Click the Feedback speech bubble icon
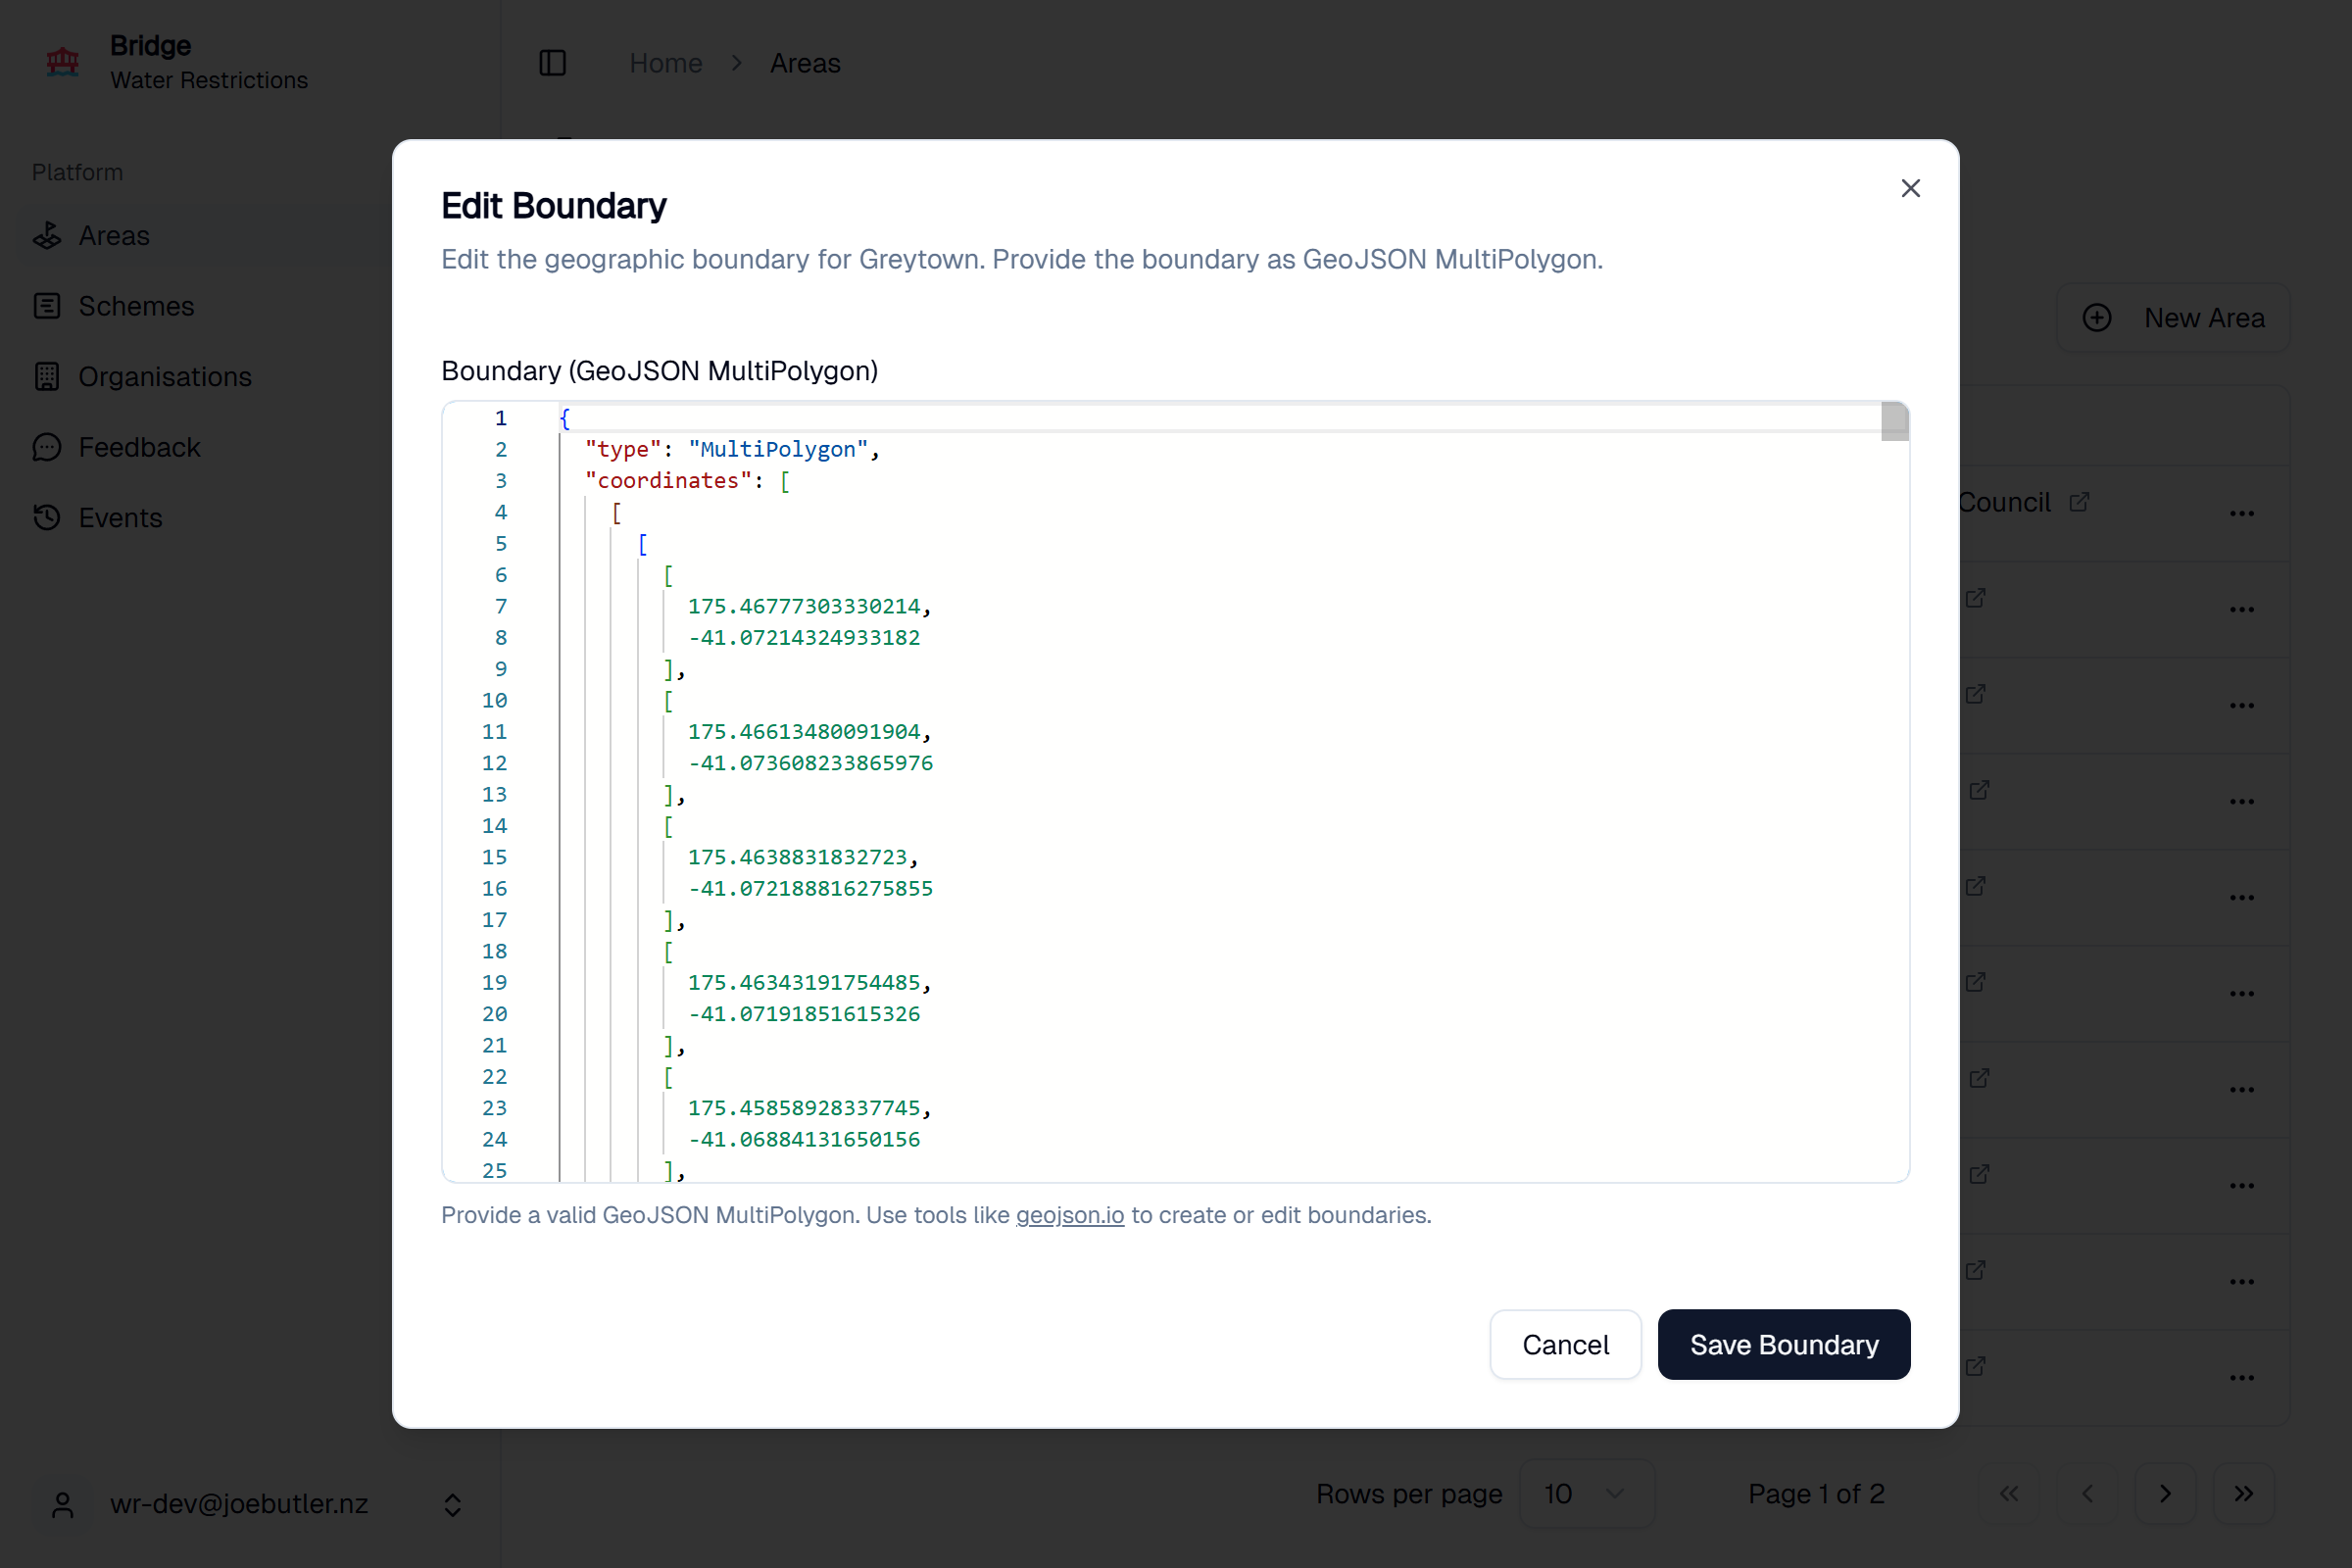2352x1568 pixels. pos(47,447)
